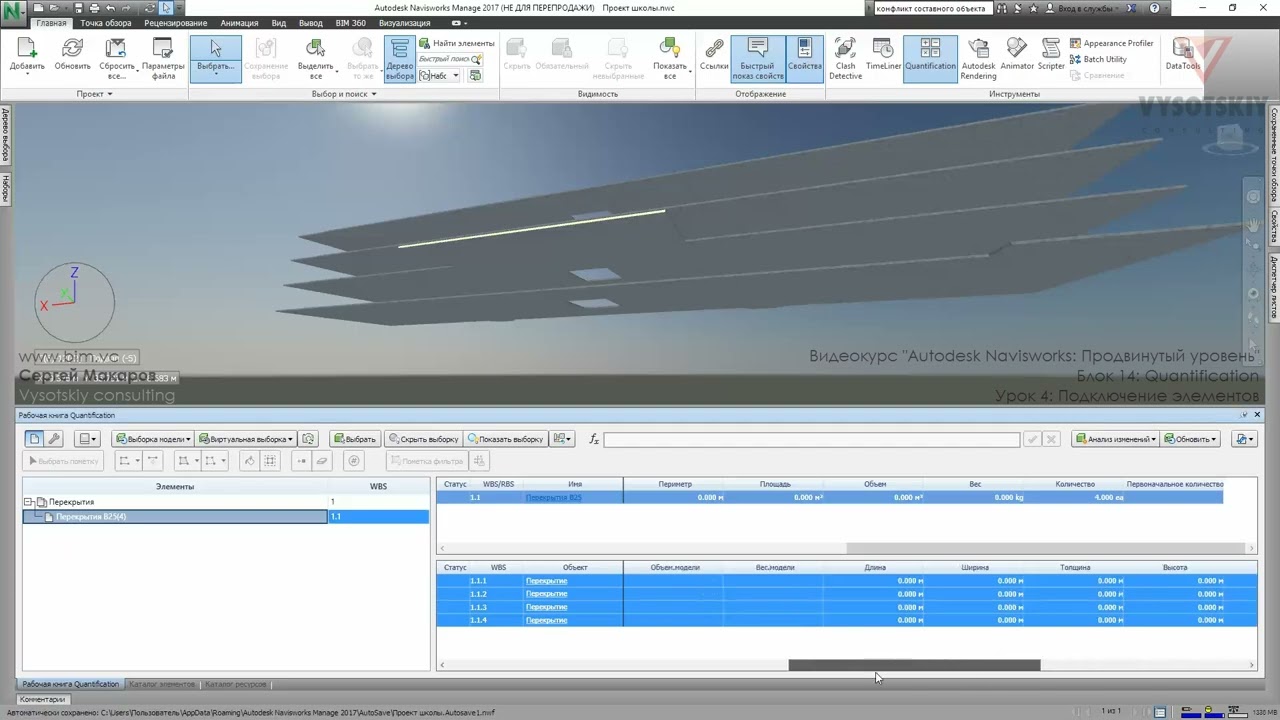
Task: Click the Navisworks application menu button
Action: (x=14, y=15)
